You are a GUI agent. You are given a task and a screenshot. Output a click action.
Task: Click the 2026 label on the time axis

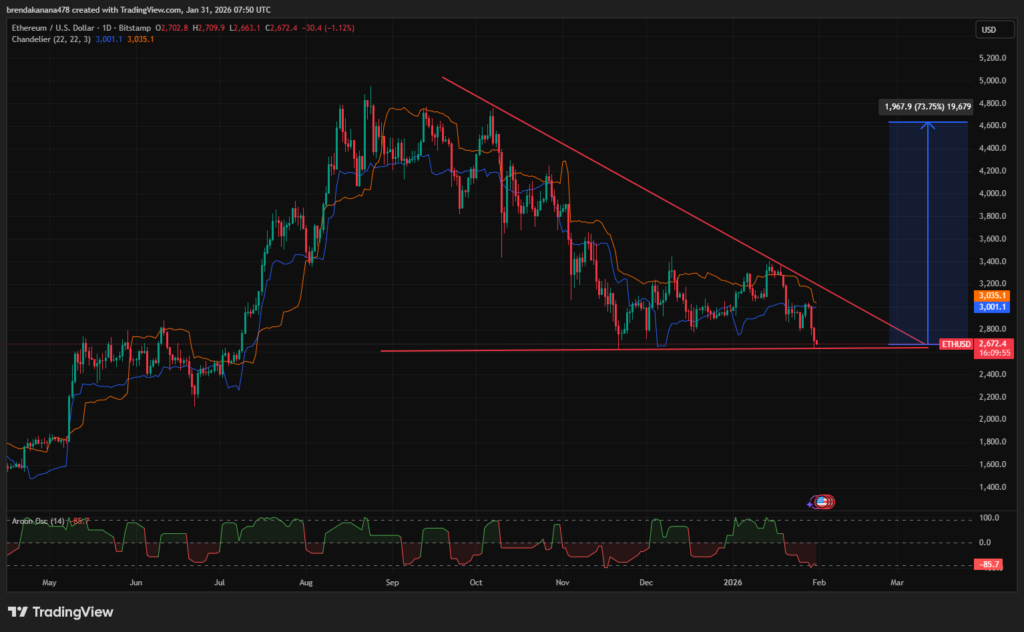point(733,582)
